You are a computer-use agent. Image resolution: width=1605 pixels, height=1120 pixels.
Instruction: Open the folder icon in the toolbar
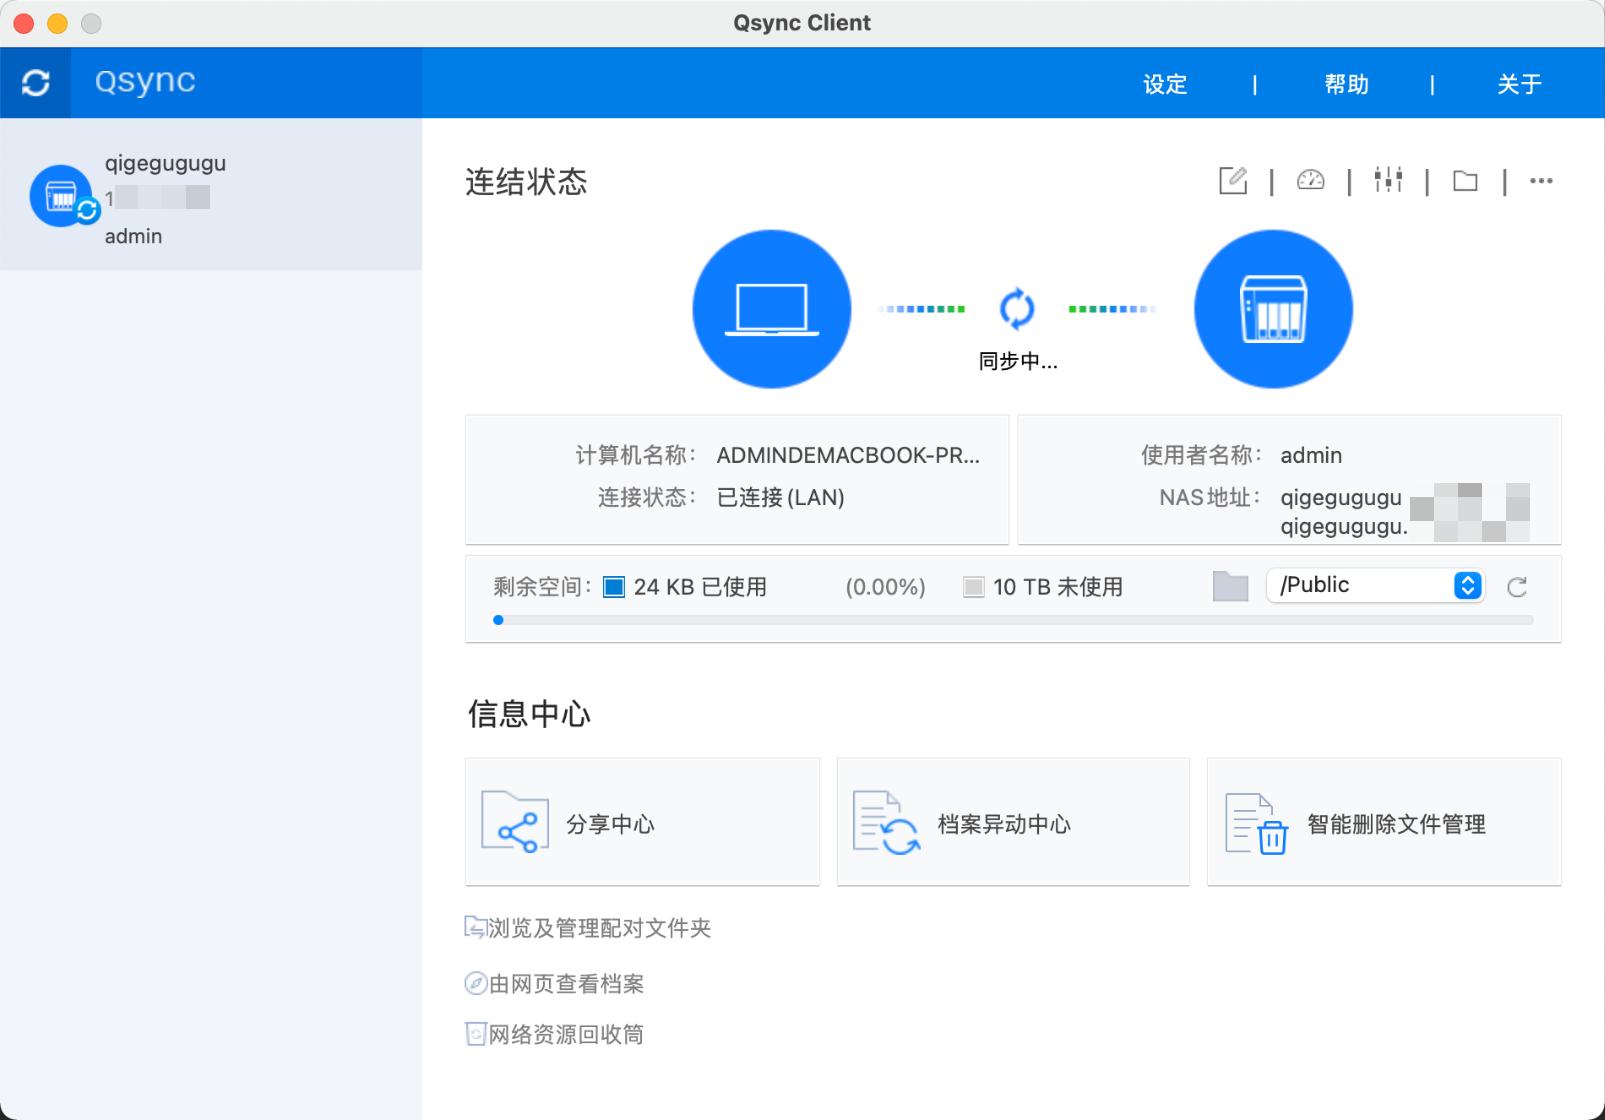tap(1465, 181)
